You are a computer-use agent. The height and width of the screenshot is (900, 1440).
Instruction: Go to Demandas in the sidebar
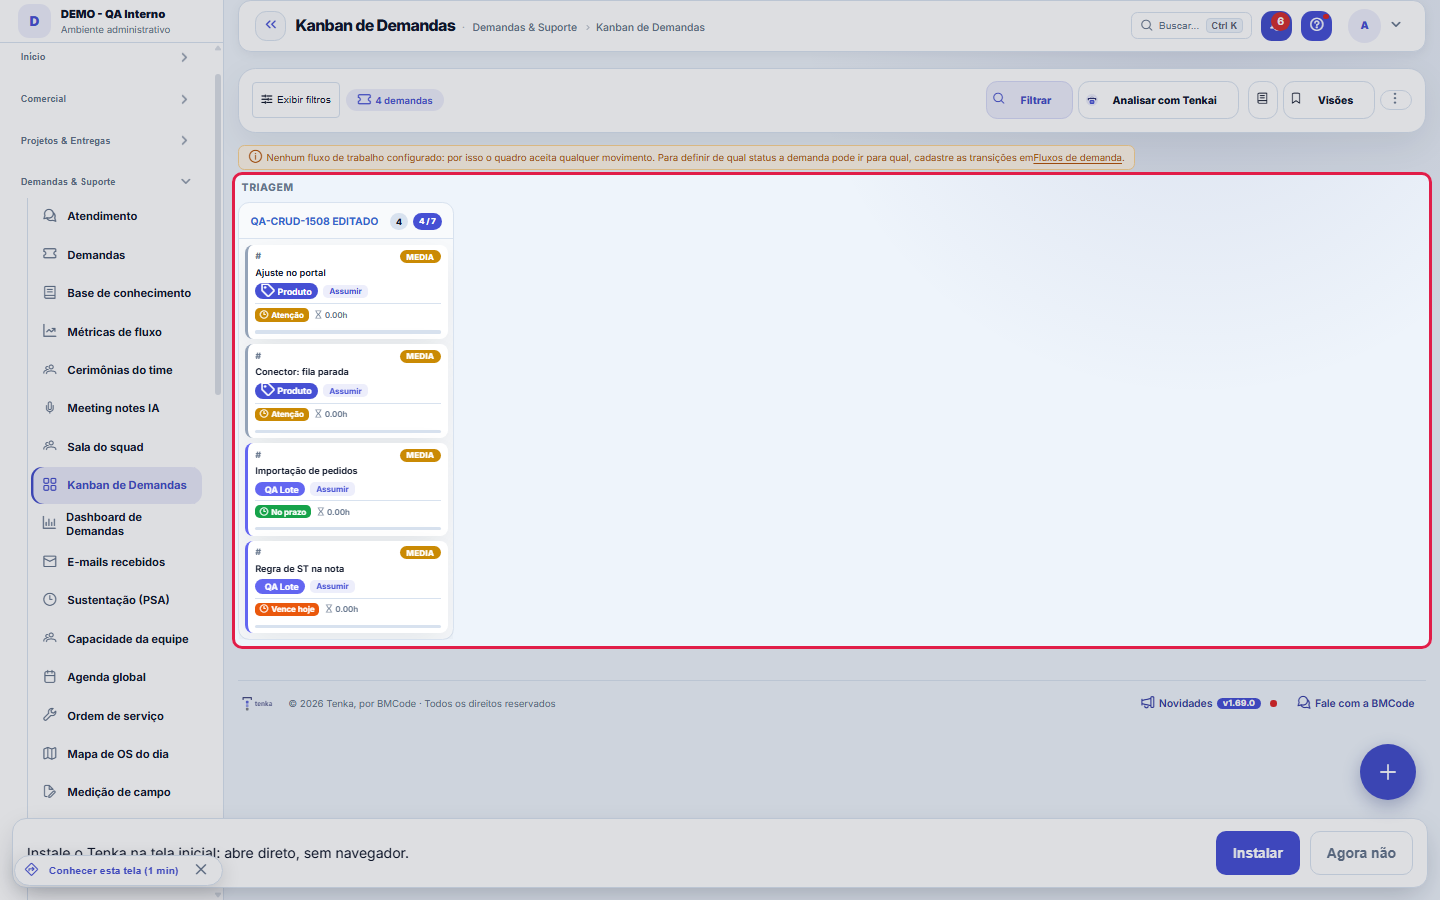tap(115, 255)
